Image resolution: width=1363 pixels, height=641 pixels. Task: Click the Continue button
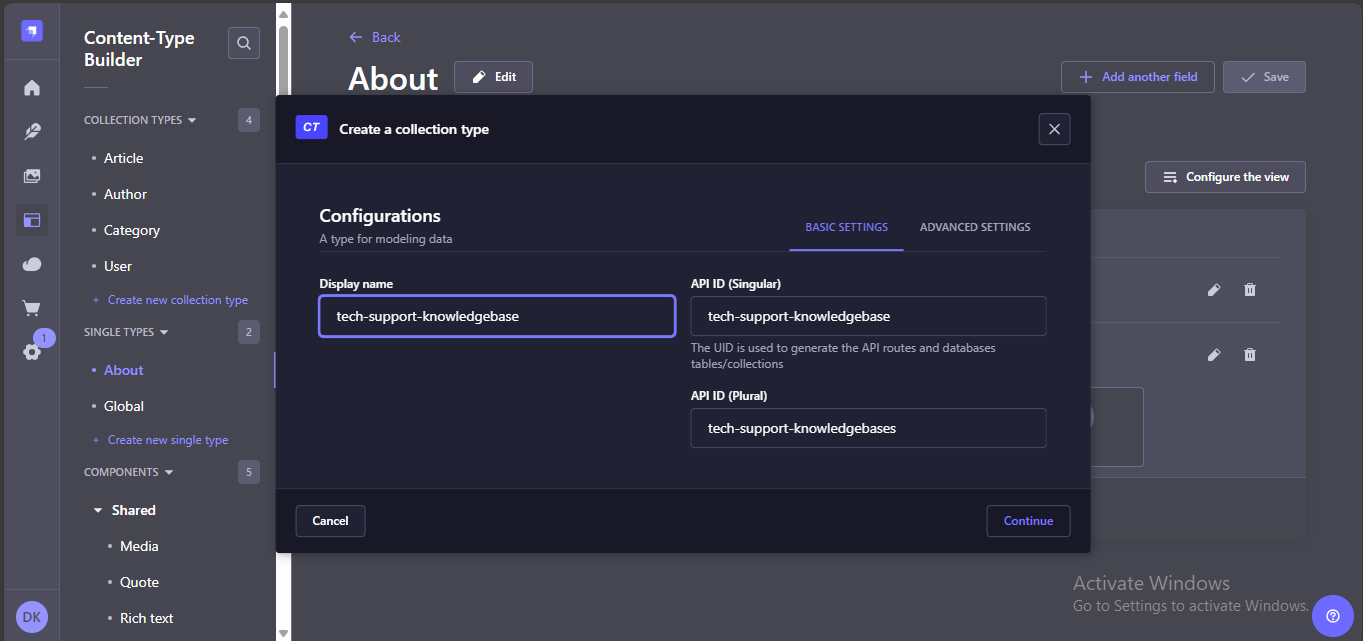pos(1028,521)
